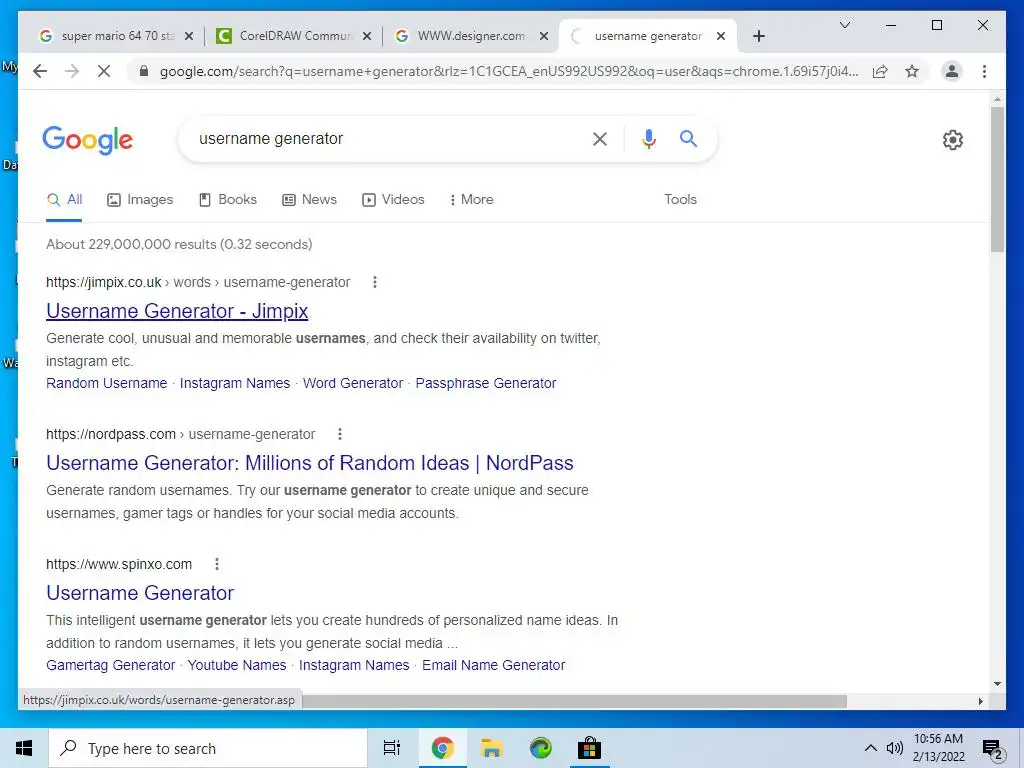Open spinxo Username Generator result title
The image size is (1024, 768).
pos(140,593)
